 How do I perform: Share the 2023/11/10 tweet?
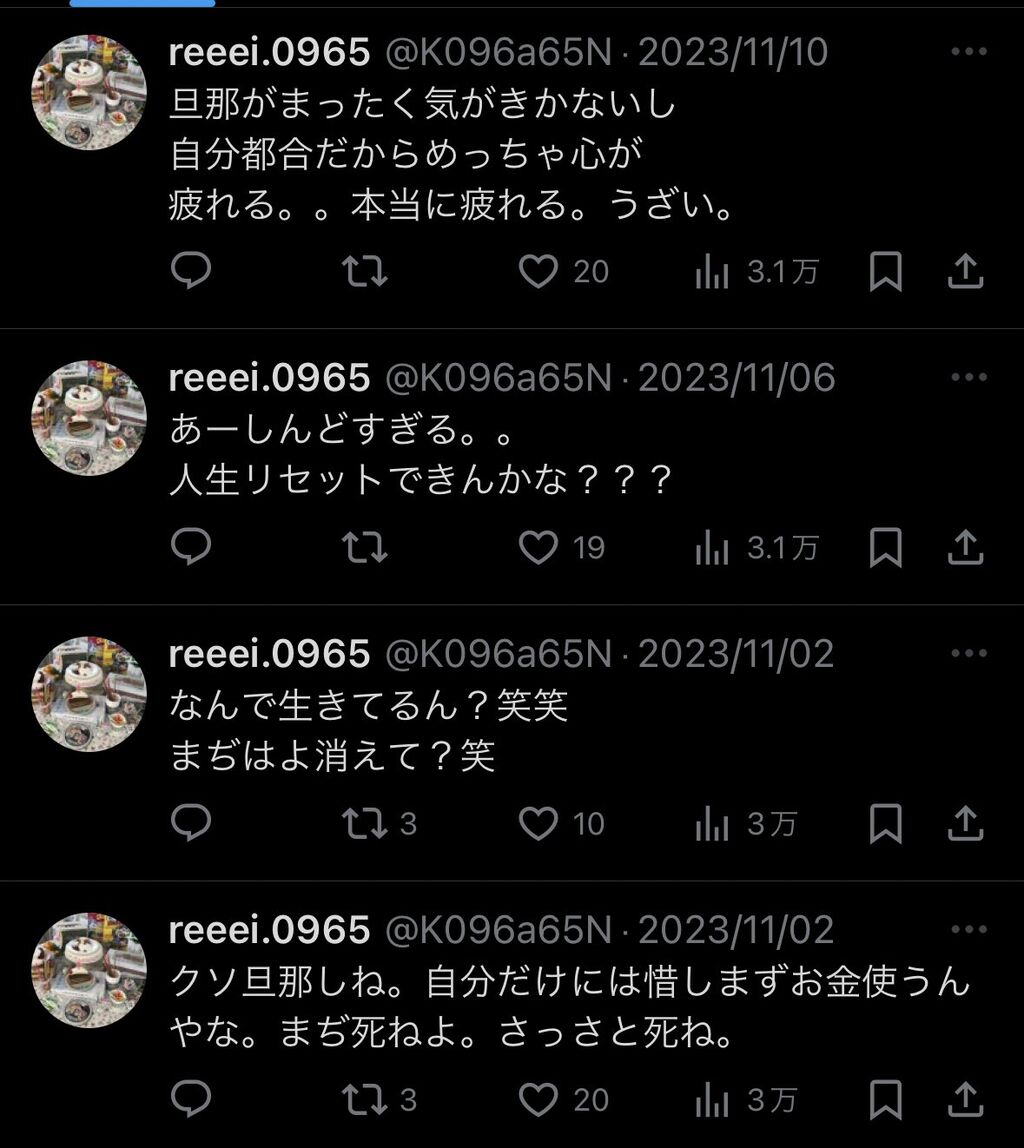[x=965, y=271]
